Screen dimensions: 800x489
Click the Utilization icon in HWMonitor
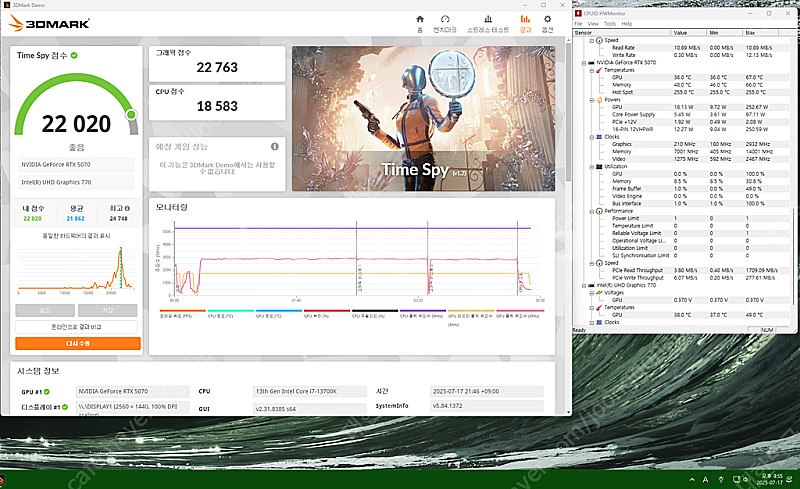tap(599, 167)
